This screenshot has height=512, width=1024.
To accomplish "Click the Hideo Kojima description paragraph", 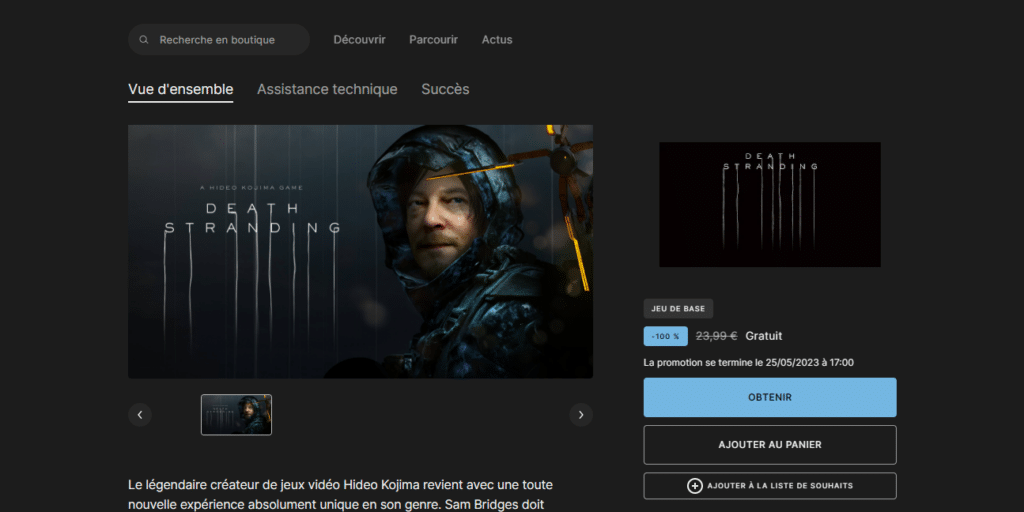I will 340,494.
